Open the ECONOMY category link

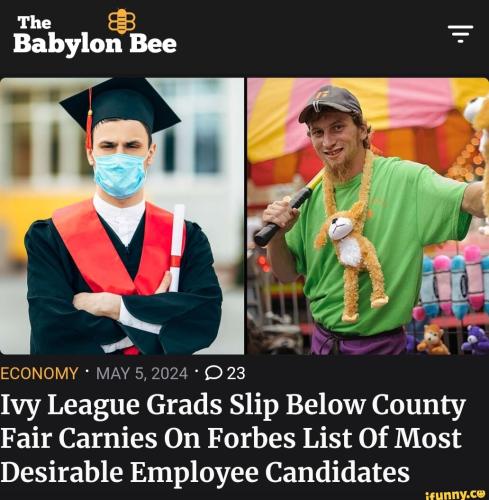pos(39,373)
